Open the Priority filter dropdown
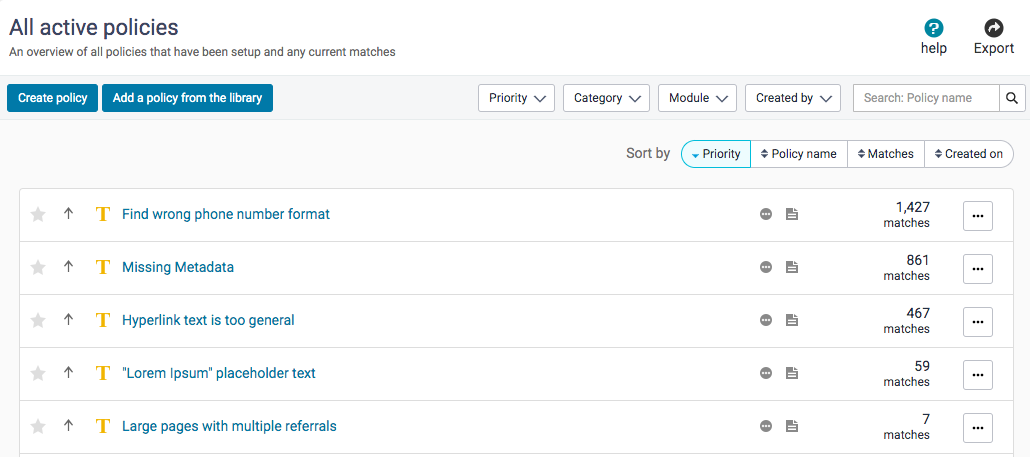Screen dimensions: 1030x457 coord(516,98)
